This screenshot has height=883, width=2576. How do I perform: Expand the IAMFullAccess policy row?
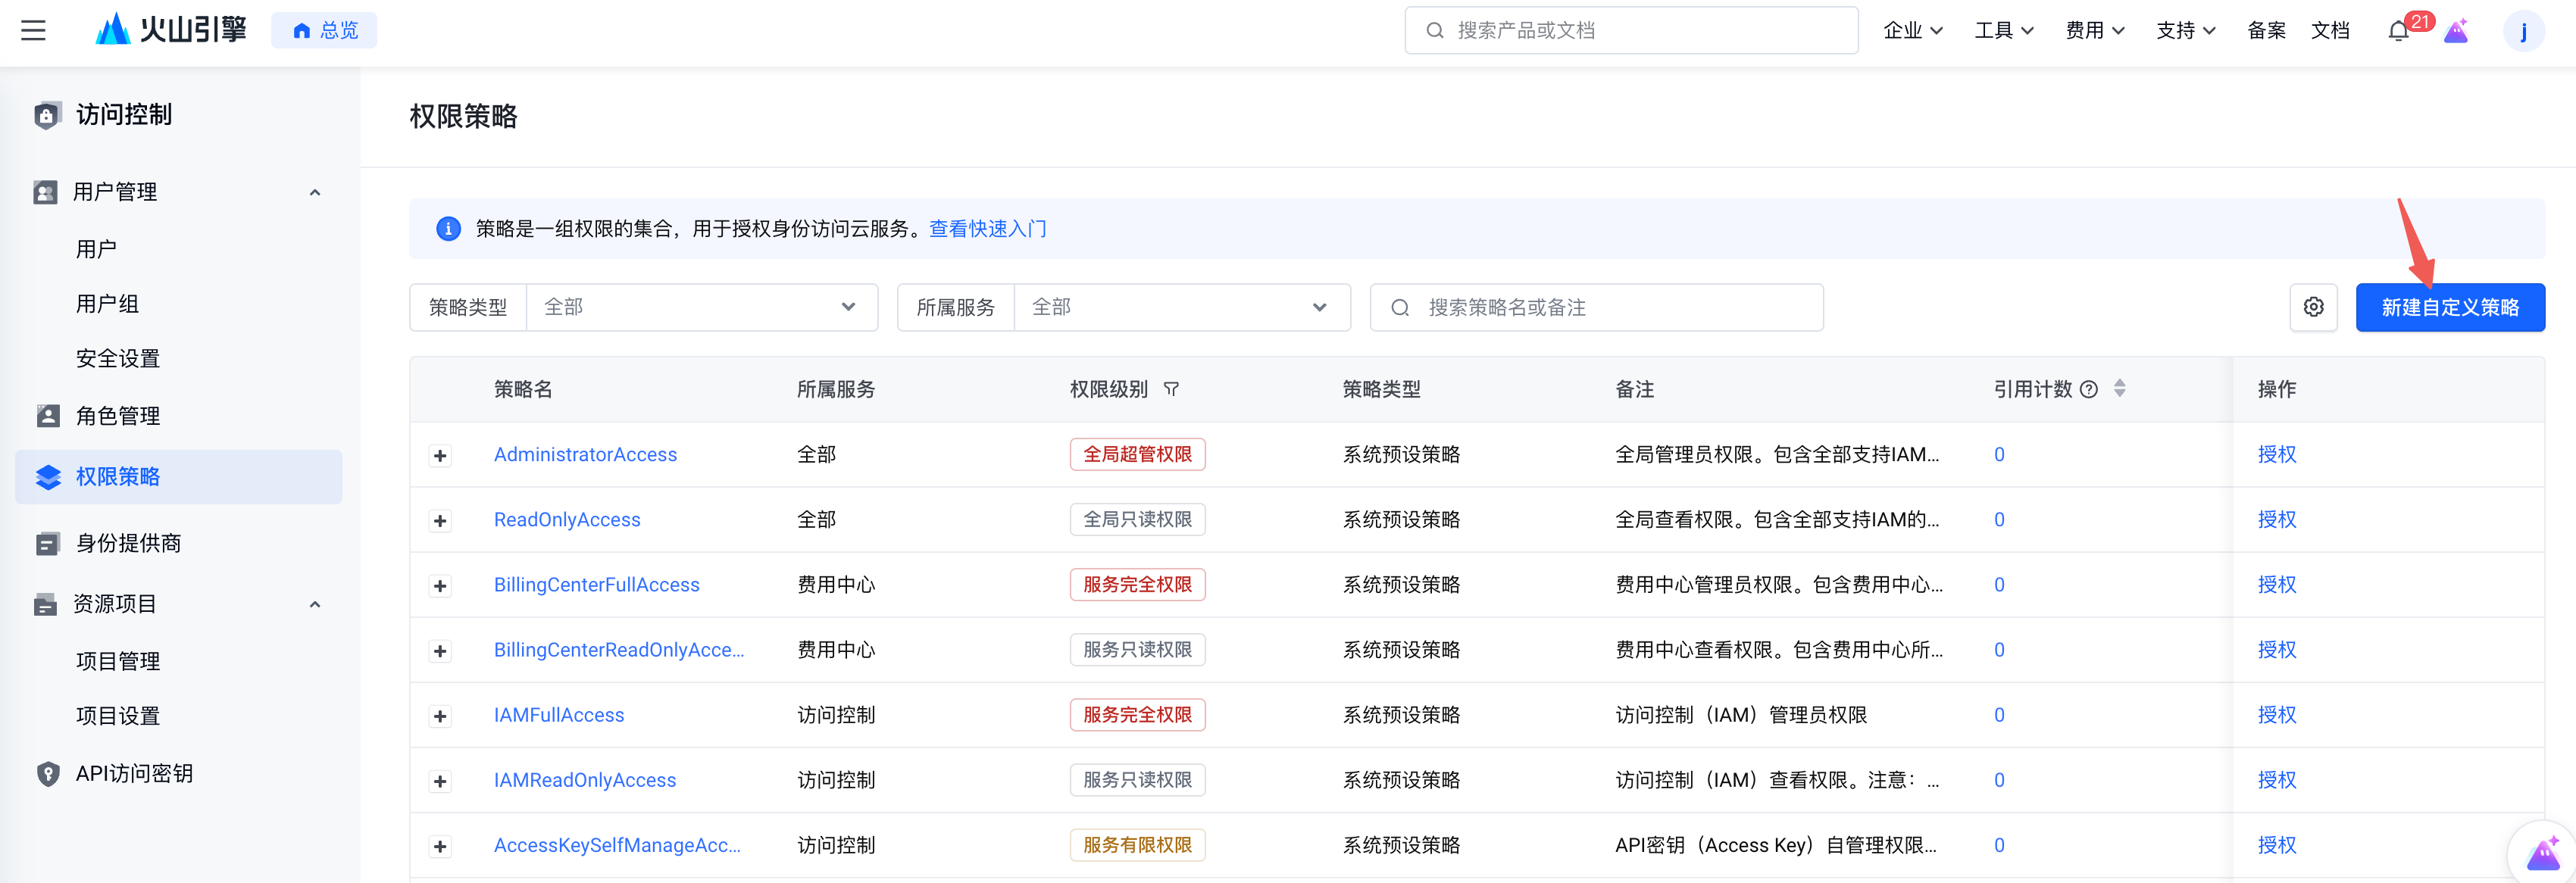(x=440, y=716)
